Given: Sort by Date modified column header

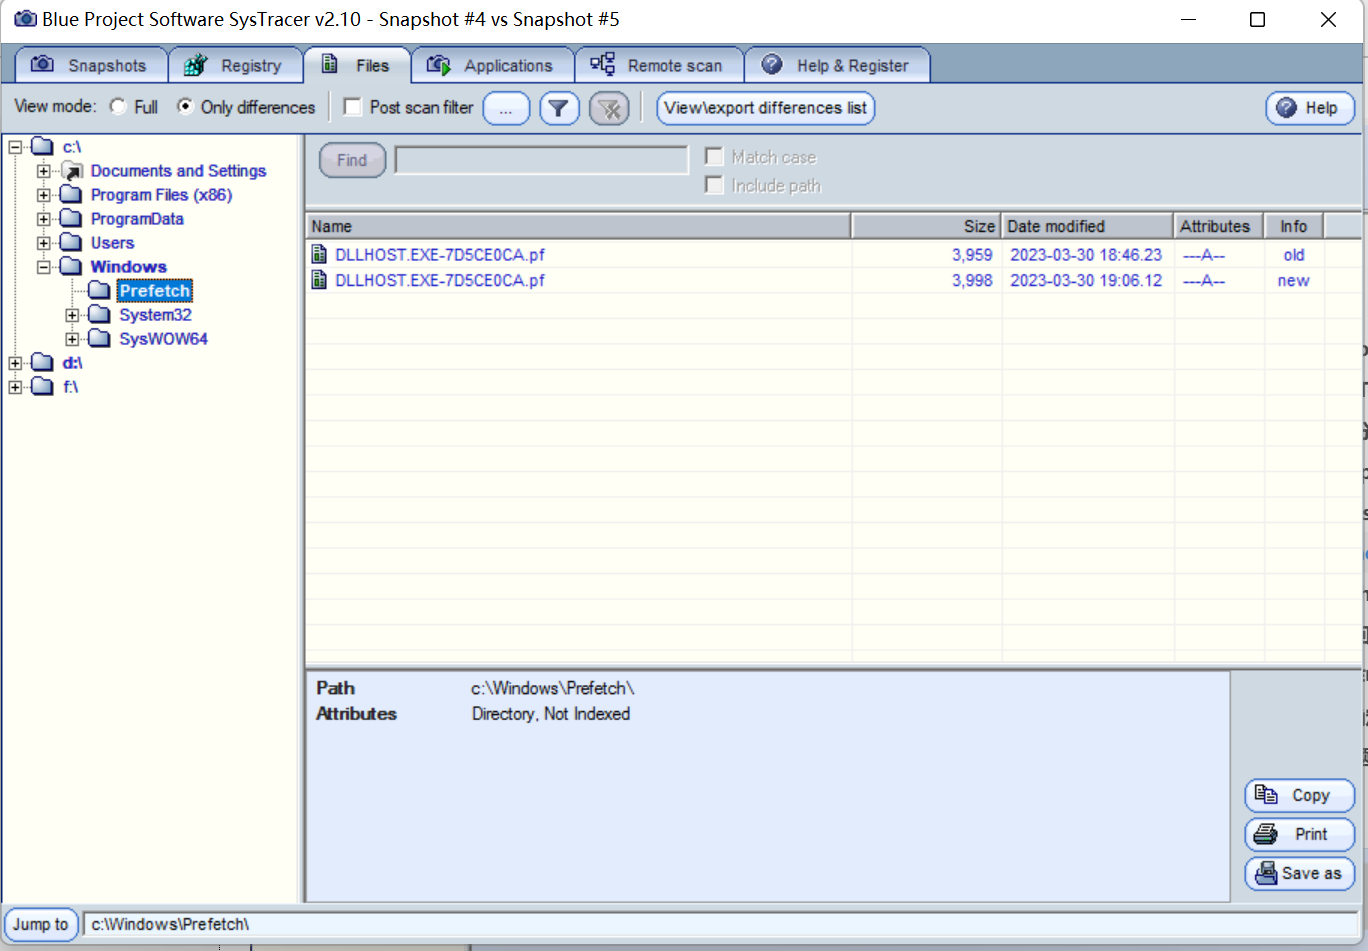Looking at the screenshot, I should pos(1087,226).
